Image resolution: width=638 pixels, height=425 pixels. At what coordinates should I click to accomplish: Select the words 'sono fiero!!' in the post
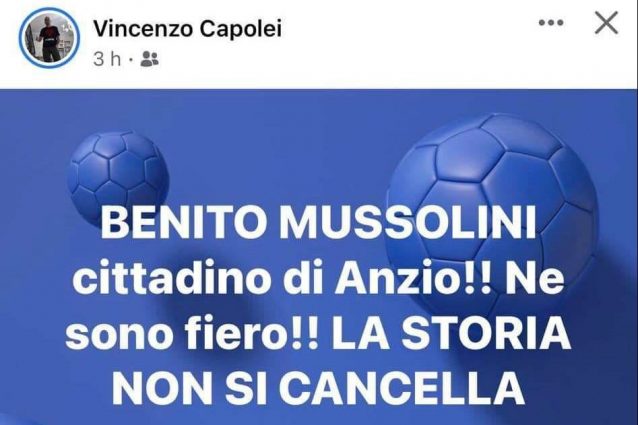(191, 335)
